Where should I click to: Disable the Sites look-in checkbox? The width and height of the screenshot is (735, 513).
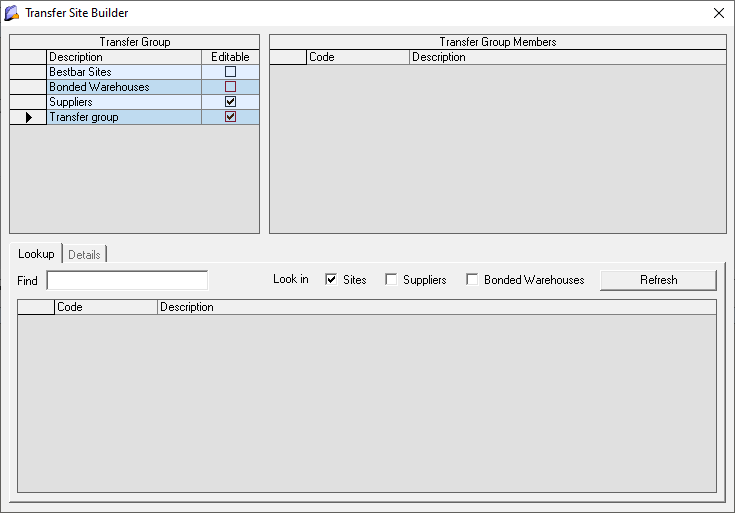click(331, 280)
